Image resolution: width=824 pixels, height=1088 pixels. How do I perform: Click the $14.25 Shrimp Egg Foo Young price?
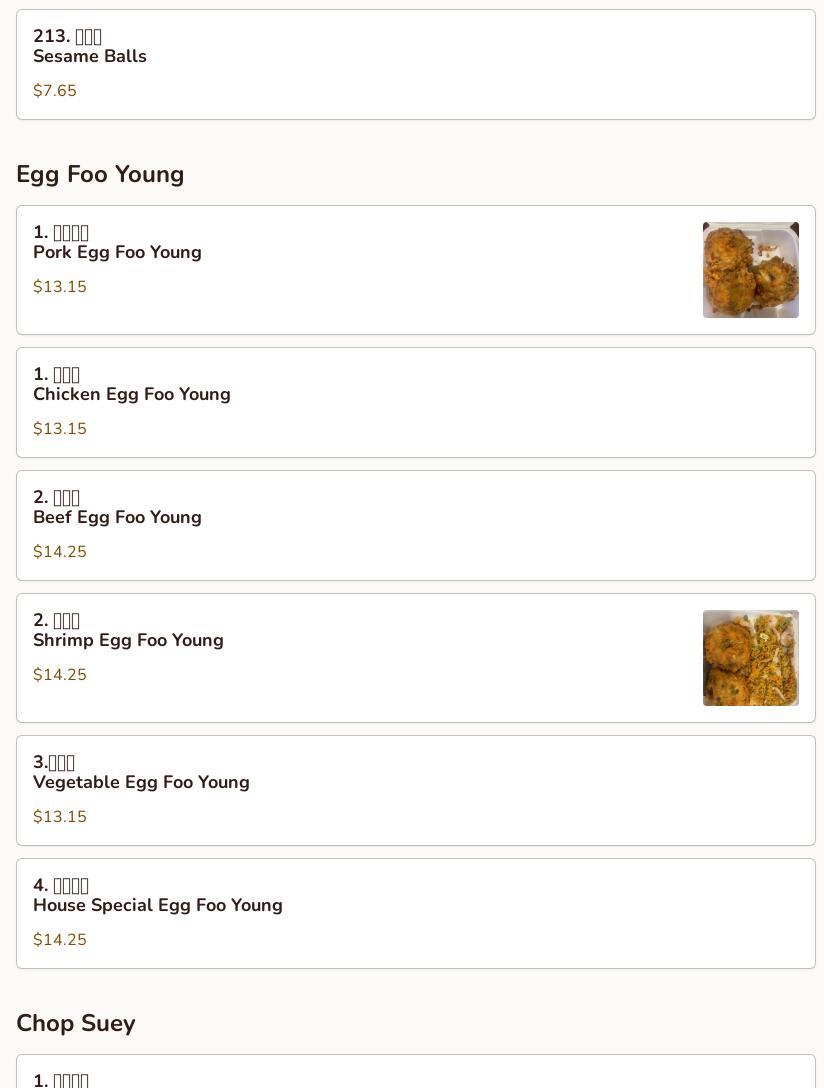(60, 675)
